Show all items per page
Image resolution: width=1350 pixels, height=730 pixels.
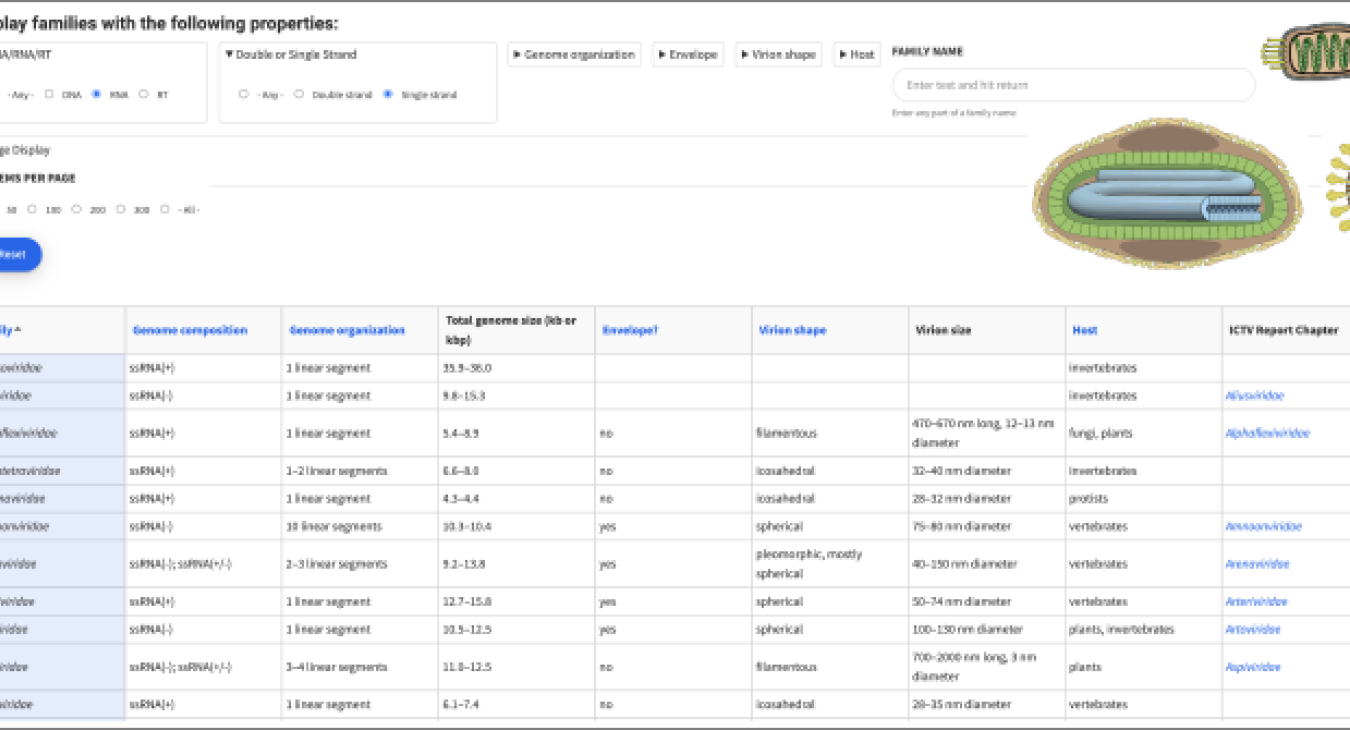[x=165, y=210]
